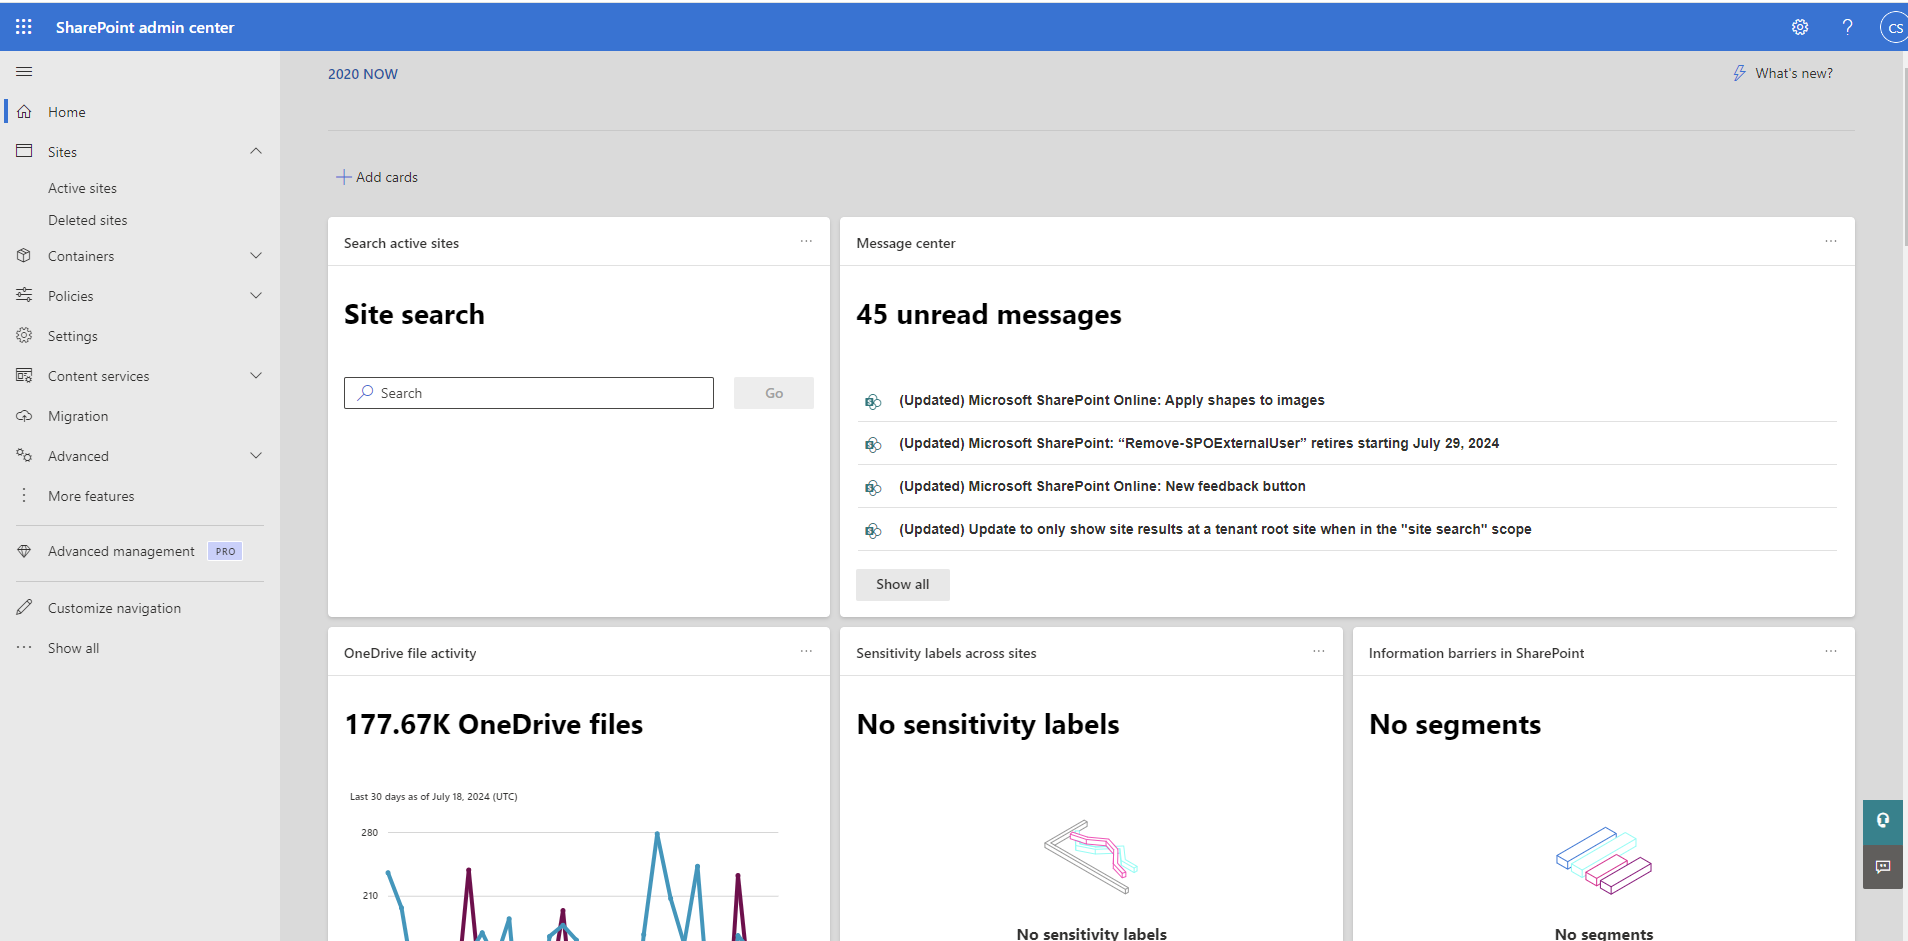This screenshot has height=941, width=1908.
Task: Click the 177.67K OneDrive files heading
Action: coord(494,724)
